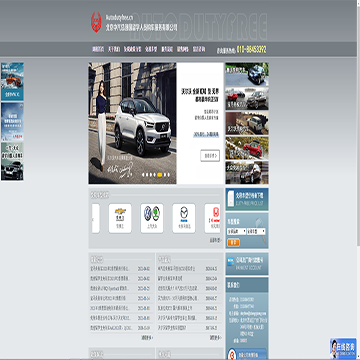
Task: Select the partially visible red logo brand tile
Action: click(212, 218)
